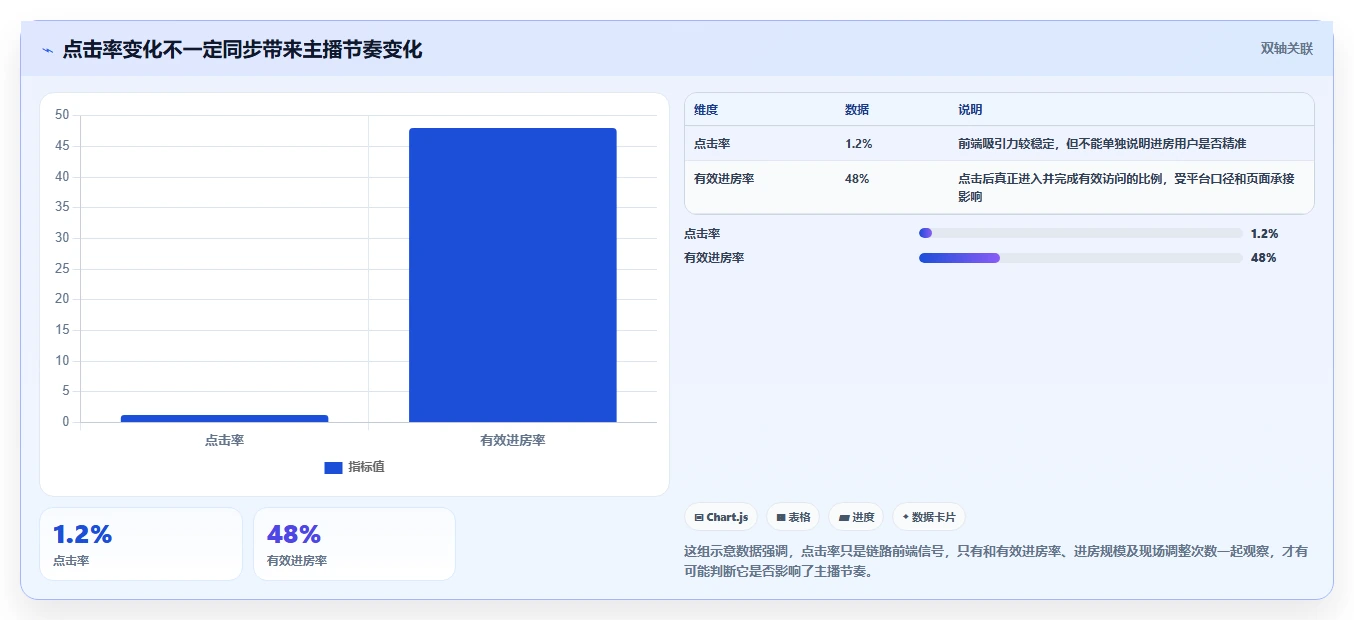The width and height of the screenshot is (1354, 620).
Task: Click the 48% value beside the progress bar
Action: pyautogui.click(x=1263, y=257)
